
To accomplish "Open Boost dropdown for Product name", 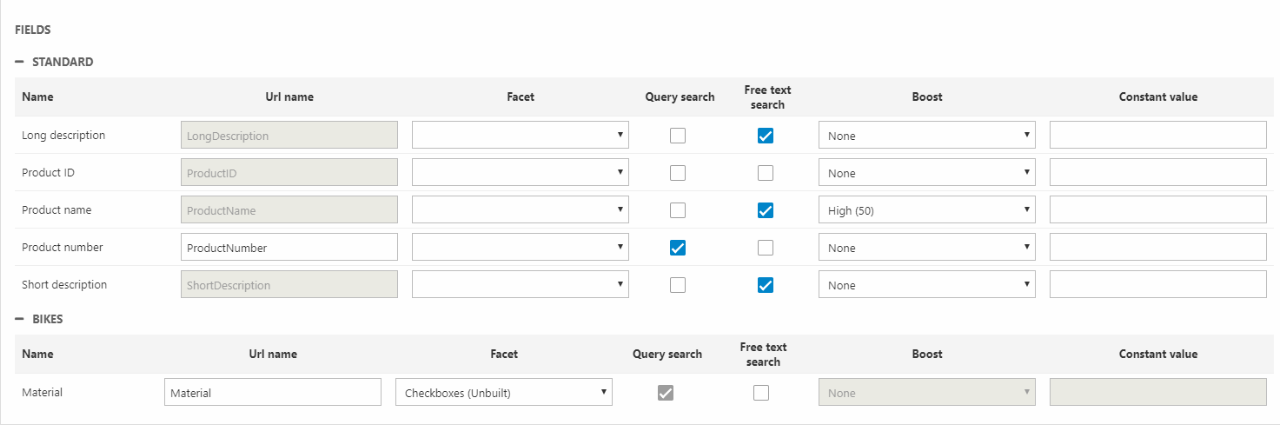I will coord(926,211).
